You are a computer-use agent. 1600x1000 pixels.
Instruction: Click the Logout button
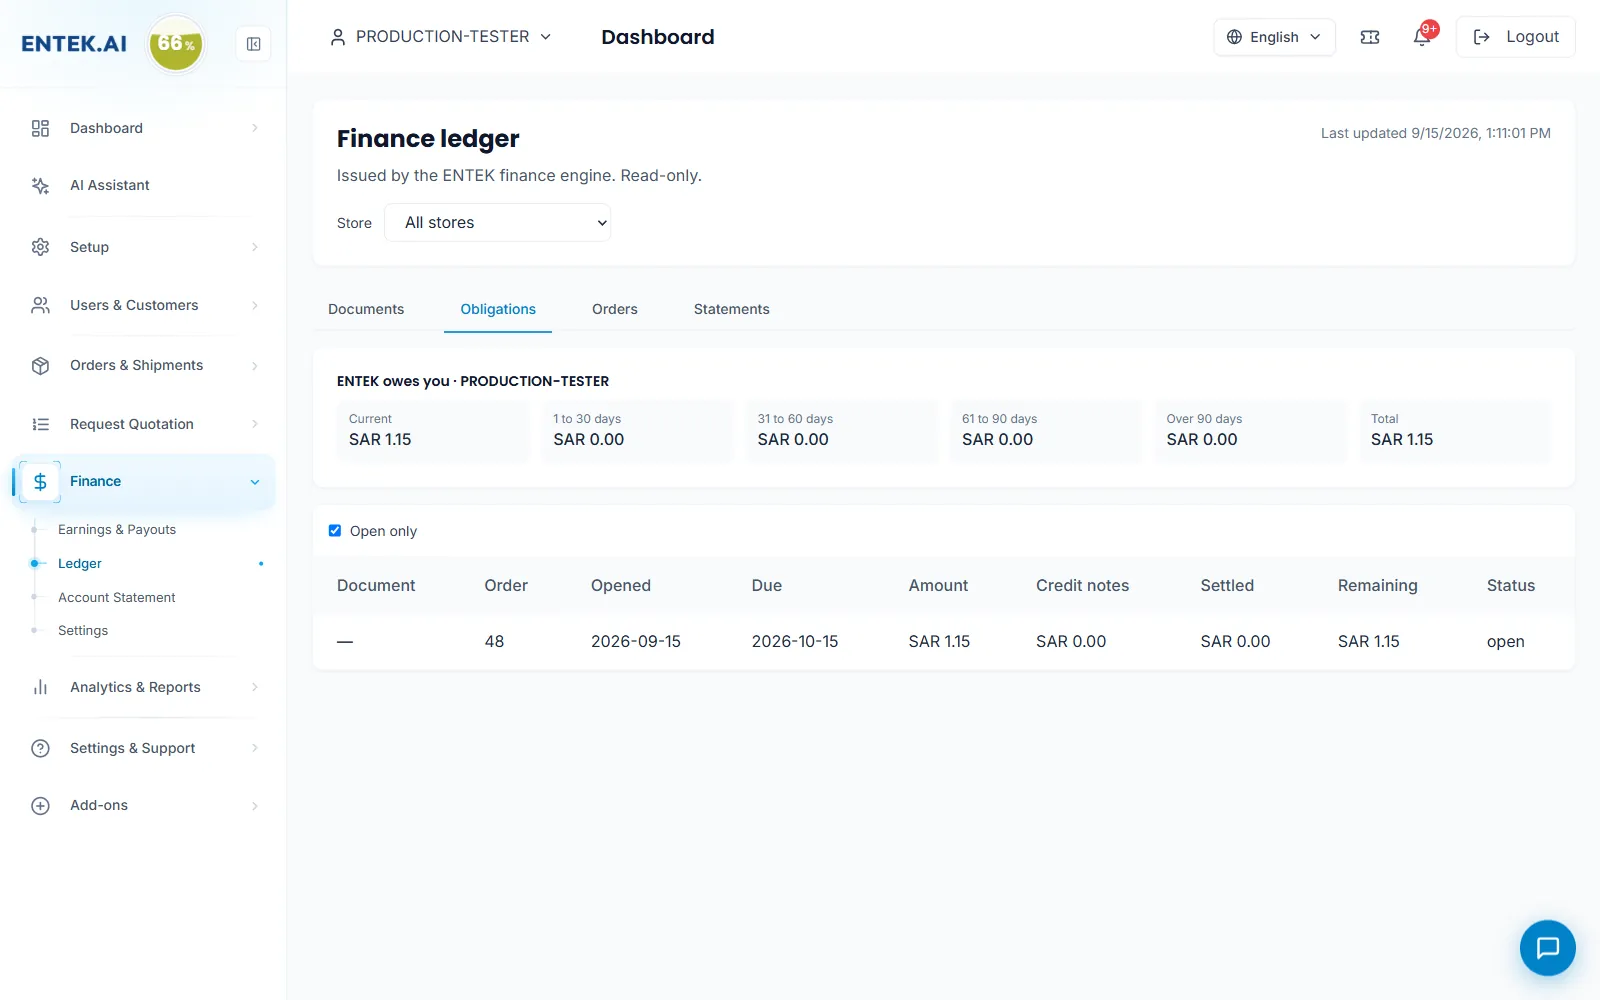coord(1515,37)
